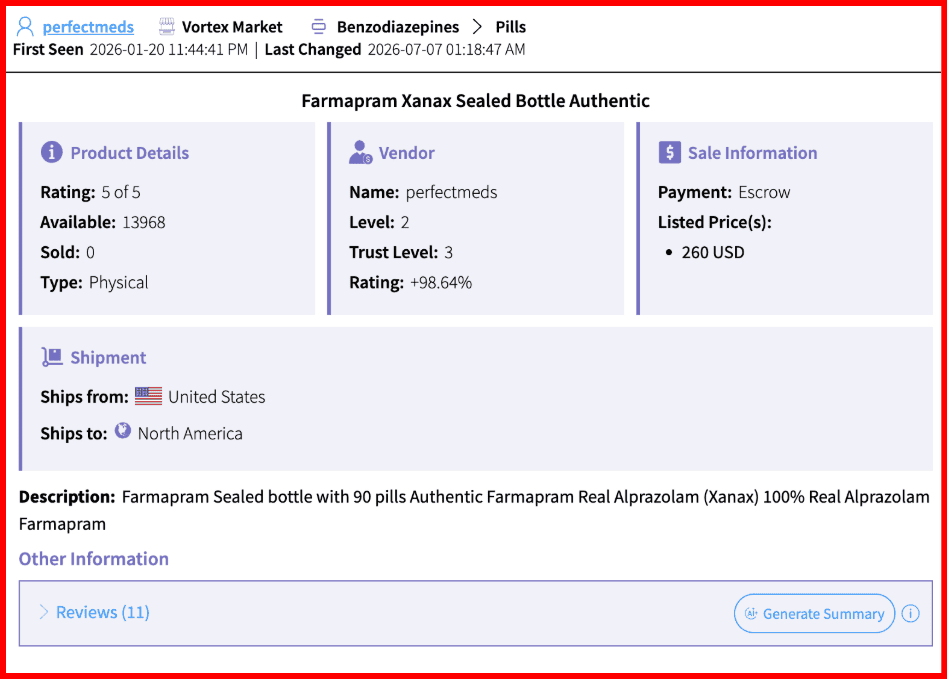Click the vendor rating +98.64%
948x679 pixels.
pyautogui.click(x=441, y=282)
